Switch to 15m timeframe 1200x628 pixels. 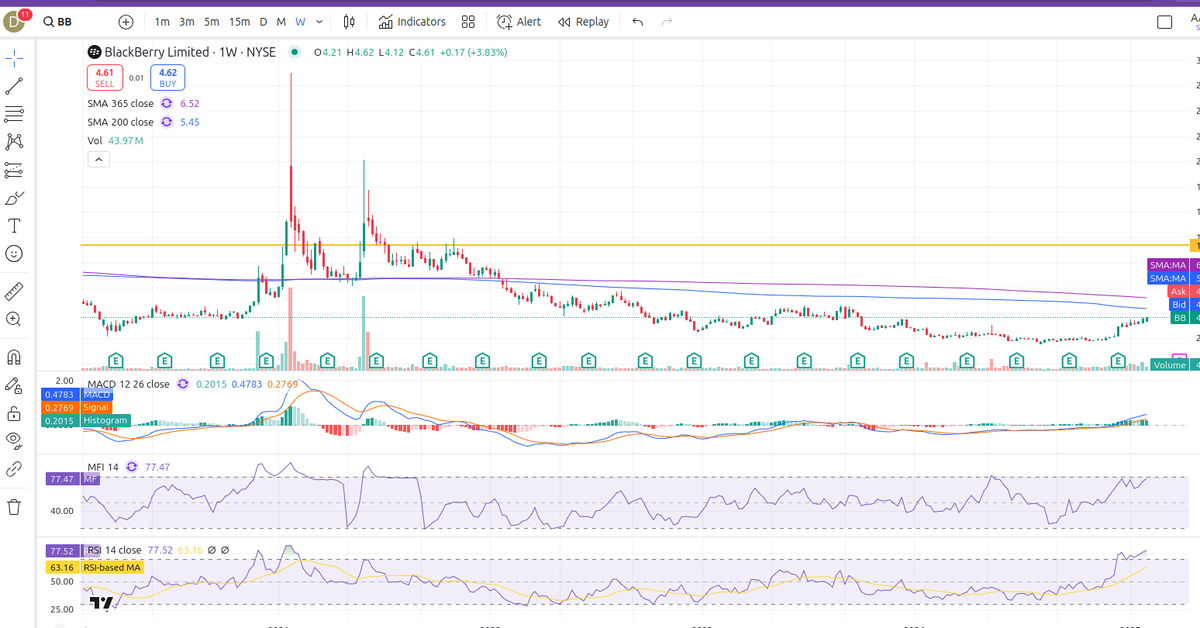pyautogui.click(x=240, y=22)
